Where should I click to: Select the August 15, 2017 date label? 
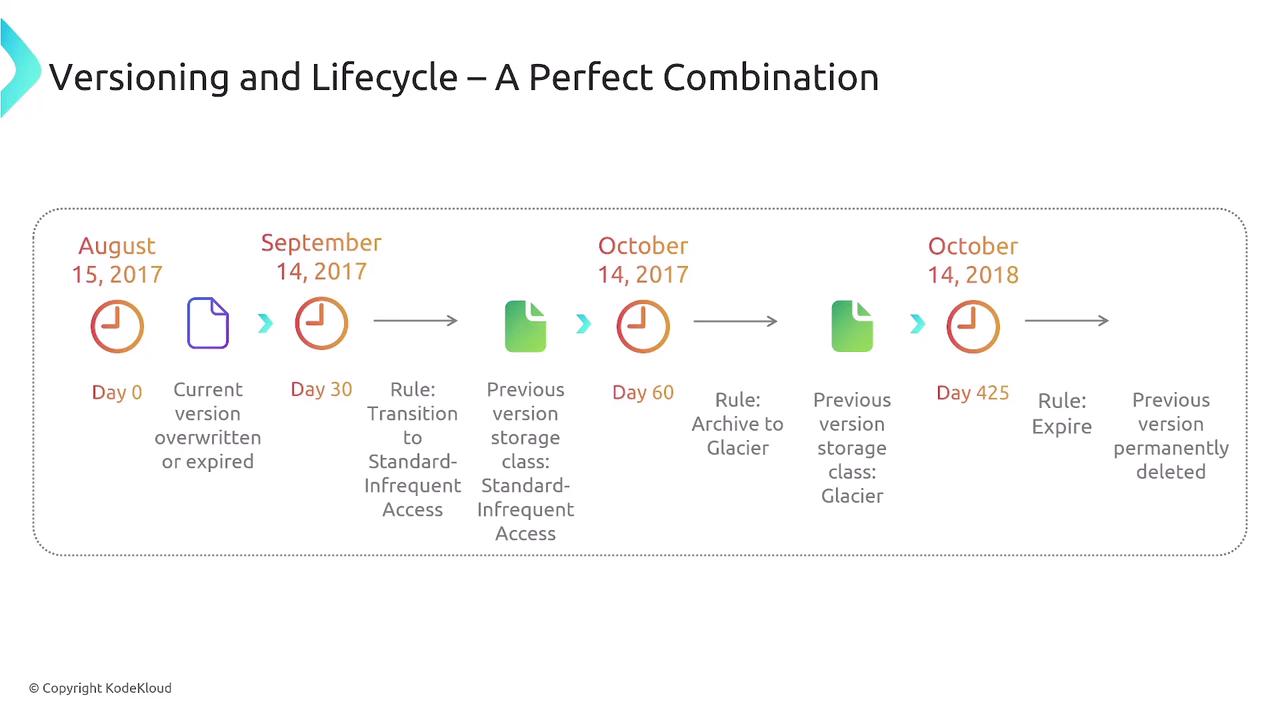pos(117,260)
